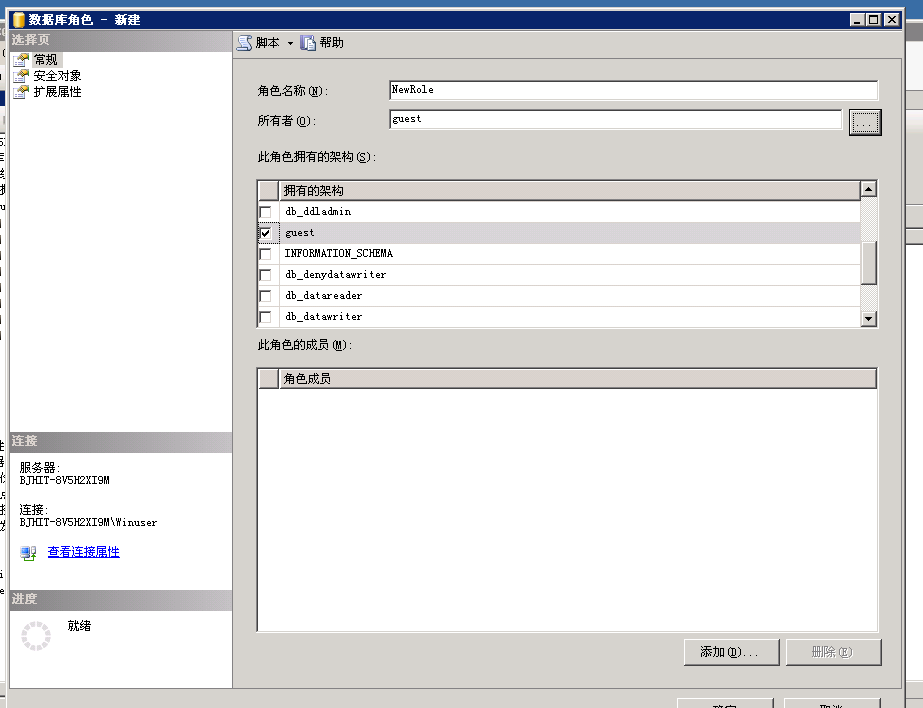Viewport: 923px width, 708px height.
Task: Select the 安全对象 page
Action: coord(57,76)
